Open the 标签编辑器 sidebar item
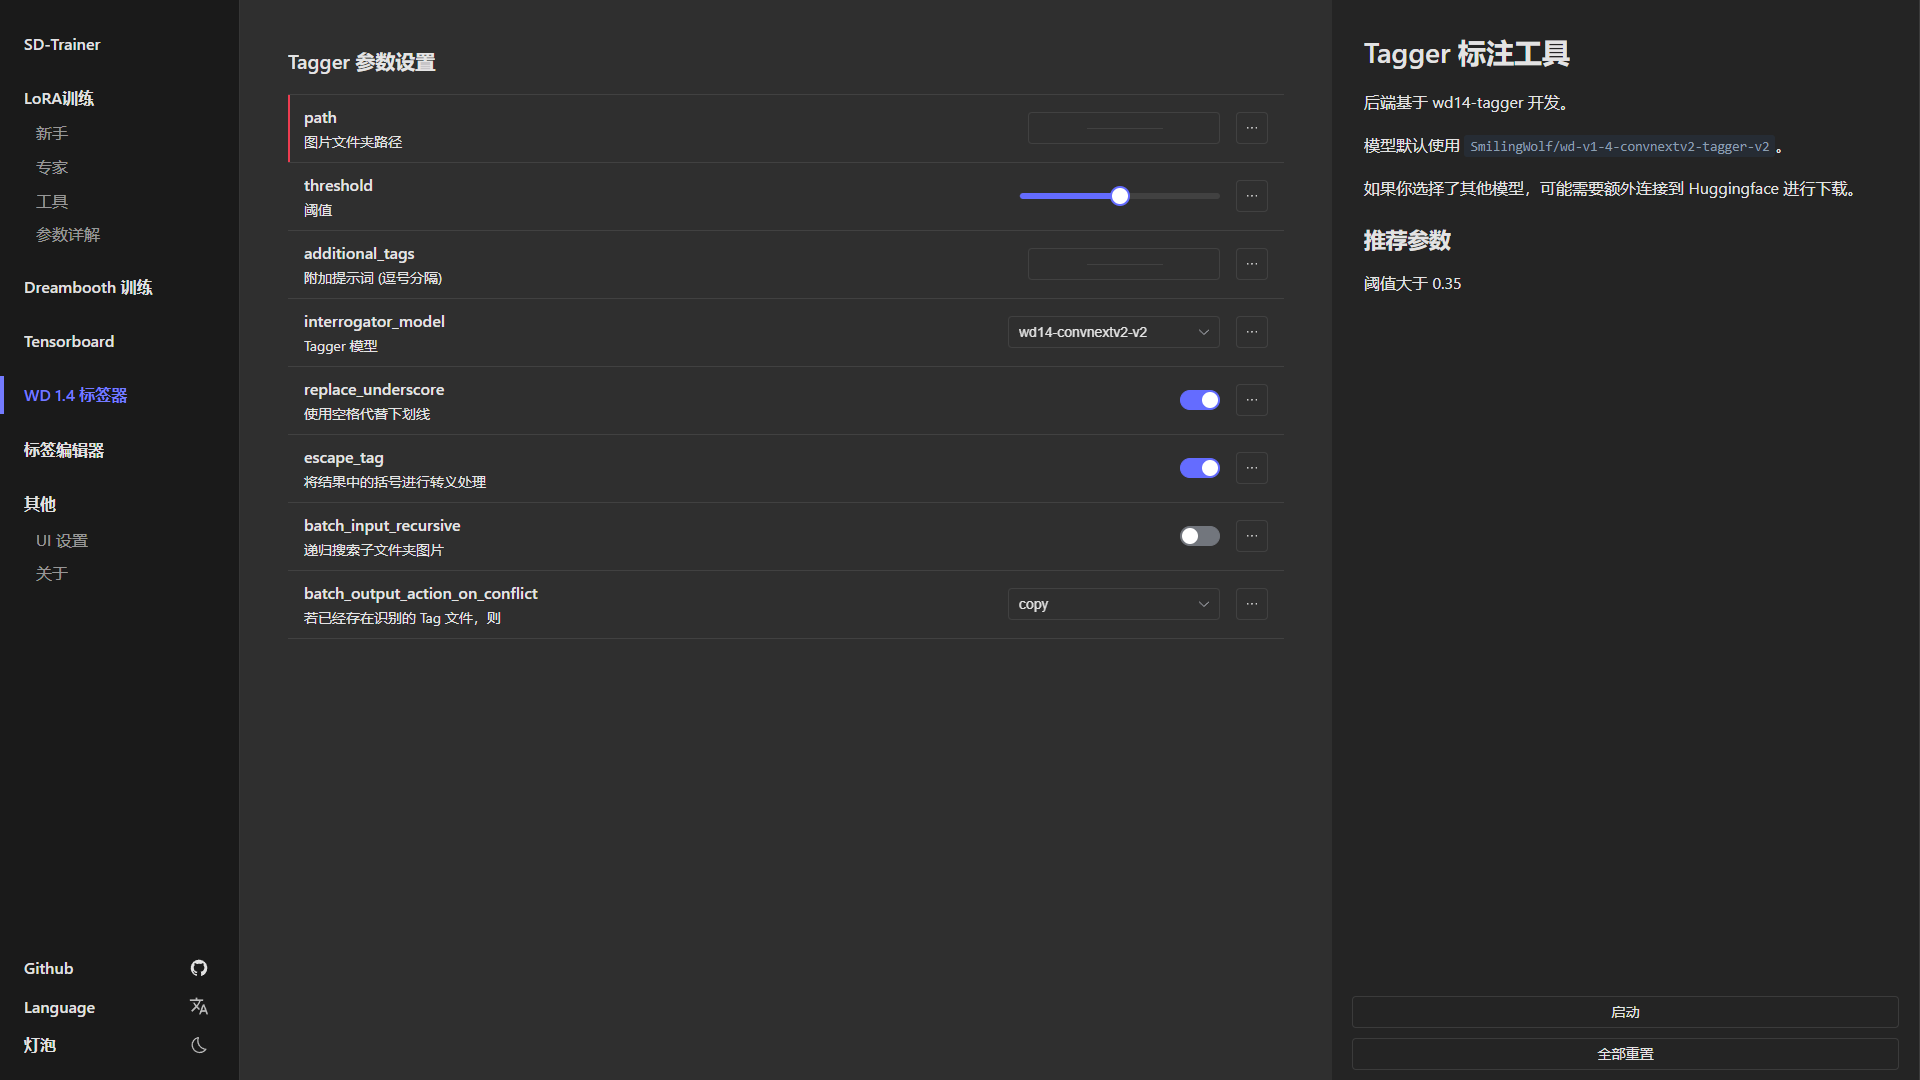The height and width of the screenshot is (1080, 1920). click(64, 450)
